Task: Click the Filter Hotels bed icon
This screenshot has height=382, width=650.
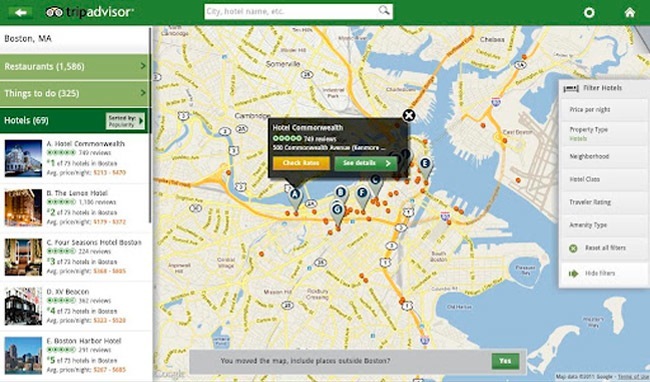Action: coord(571,88)
